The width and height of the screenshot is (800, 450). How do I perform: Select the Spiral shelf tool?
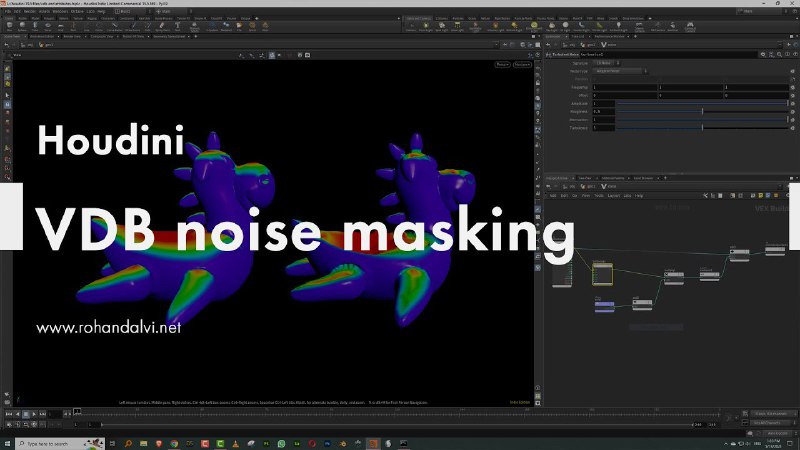click(x=252, y=26)
